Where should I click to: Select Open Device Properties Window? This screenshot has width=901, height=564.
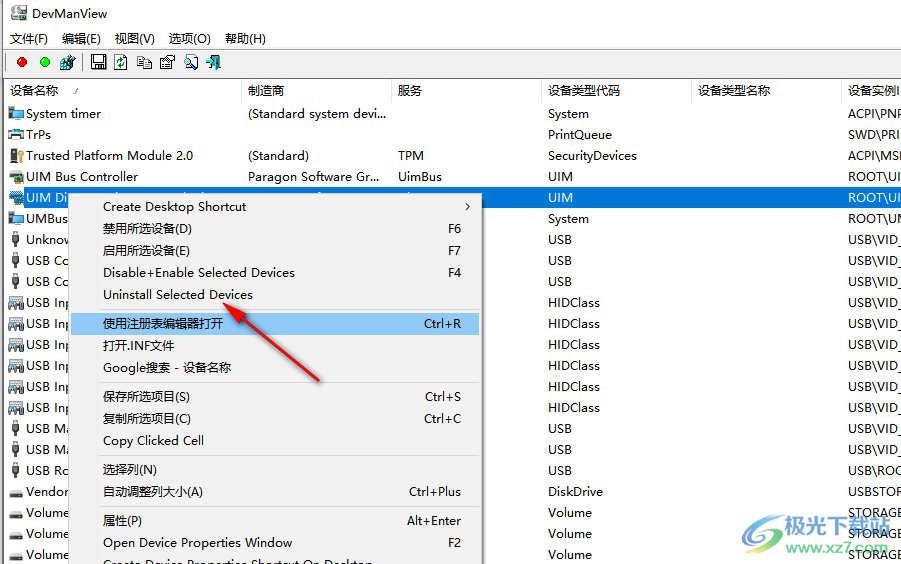[x=275, y=542]
